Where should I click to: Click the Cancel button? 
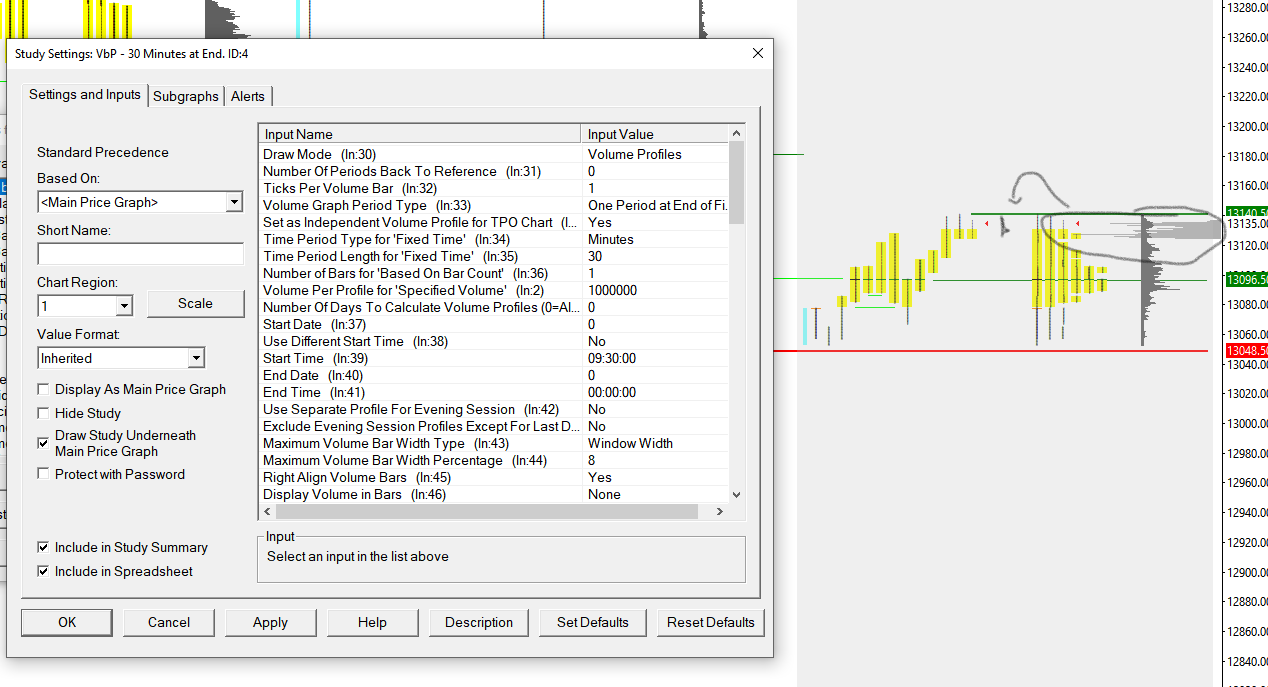point(169,622)
